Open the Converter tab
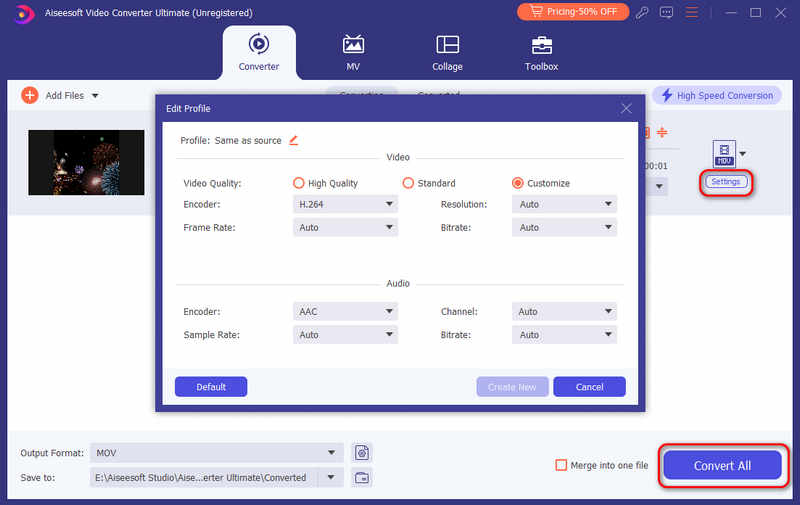 point(259,53)
